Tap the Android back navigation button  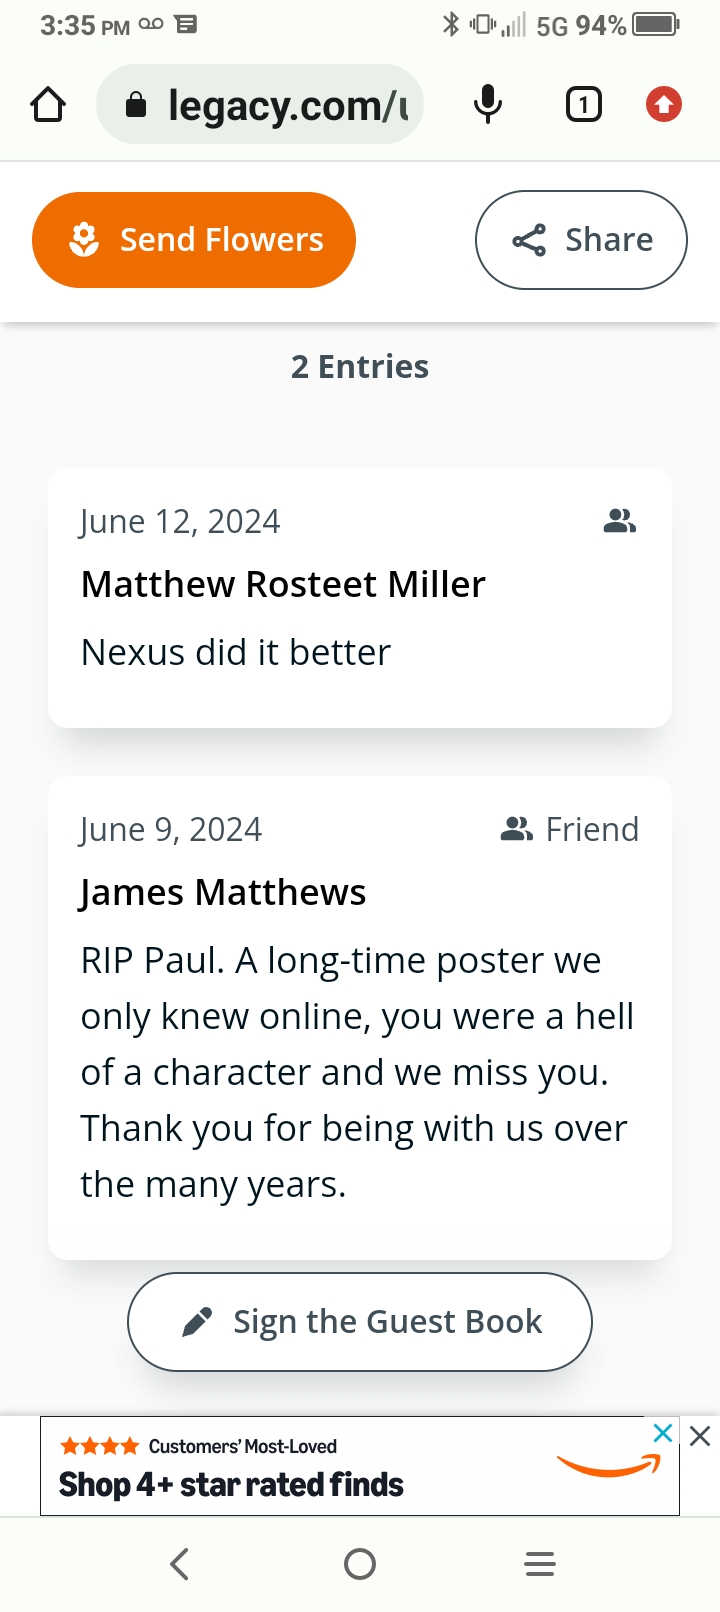(180, 1564)
